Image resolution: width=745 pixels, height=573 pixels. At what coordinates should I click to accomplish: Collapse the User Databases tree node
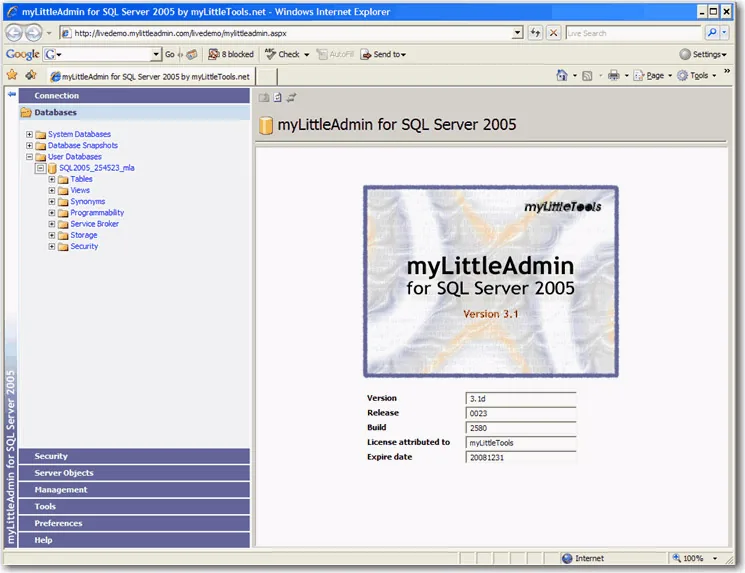pyautogui.click(x=29, y=157)
